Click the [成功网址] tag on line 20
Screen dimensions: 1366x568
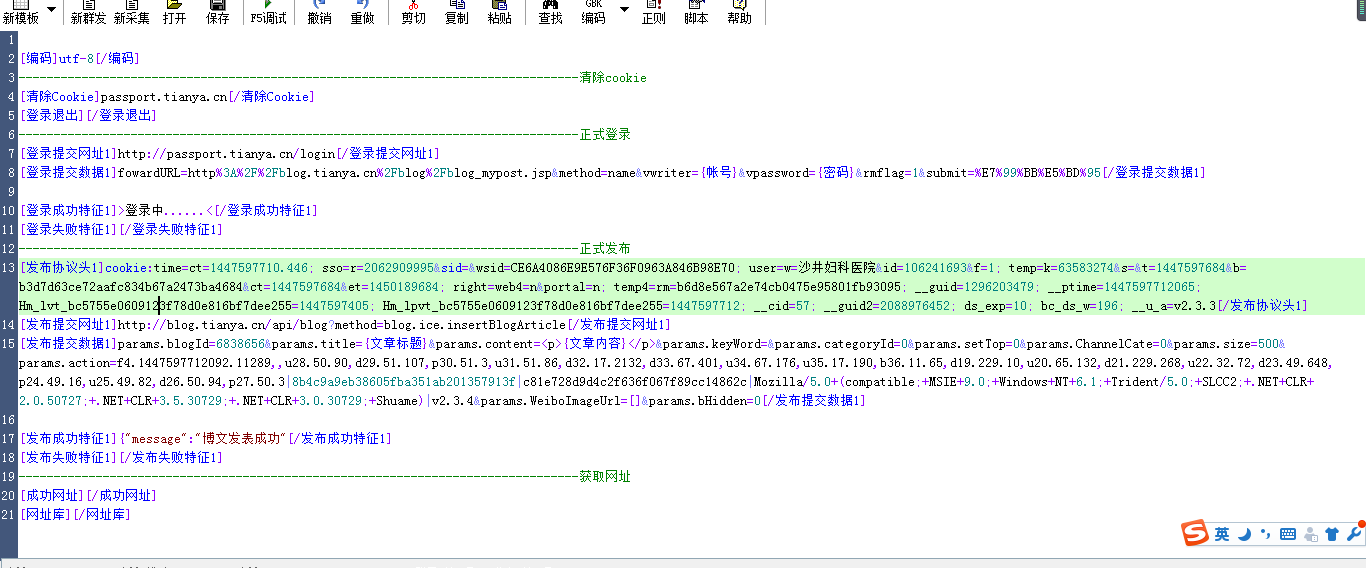click(x=53, y=496)
